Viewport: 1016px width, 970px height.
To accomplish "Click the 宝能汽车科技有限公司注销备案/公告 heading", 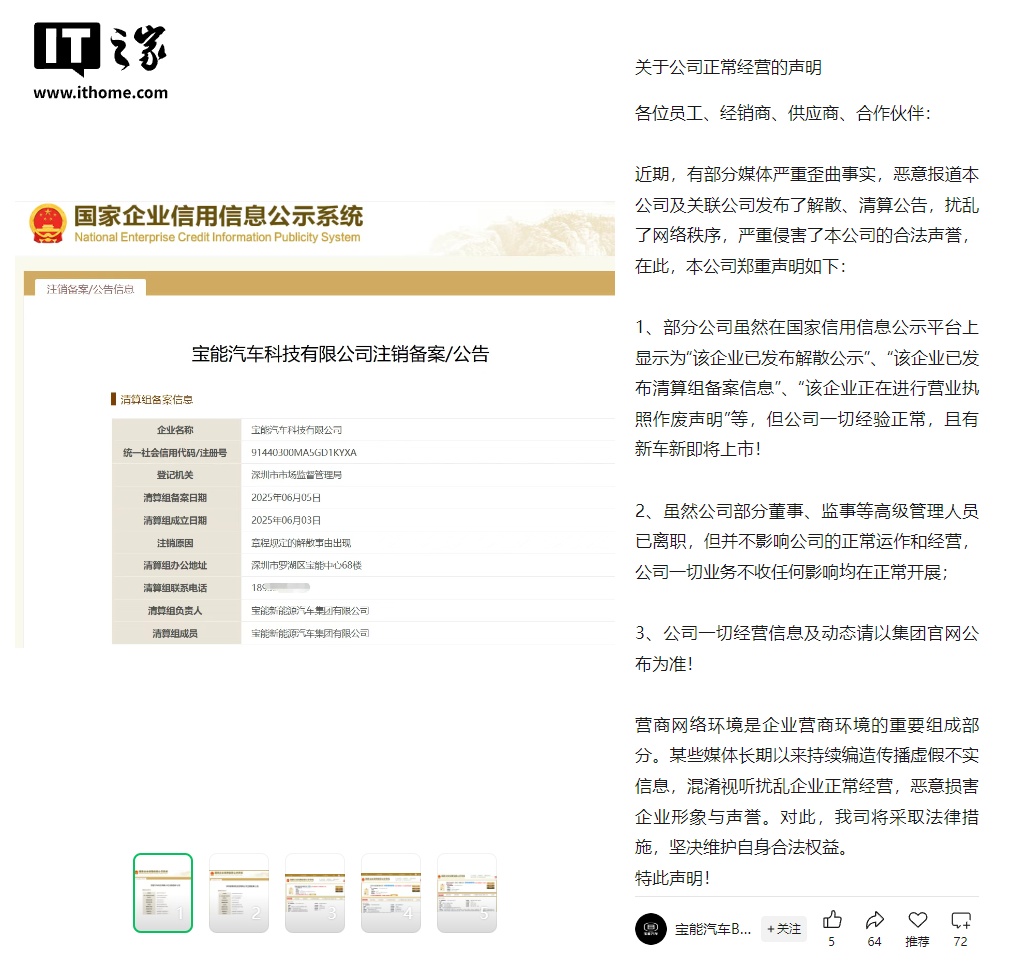I will pos(340,354).
